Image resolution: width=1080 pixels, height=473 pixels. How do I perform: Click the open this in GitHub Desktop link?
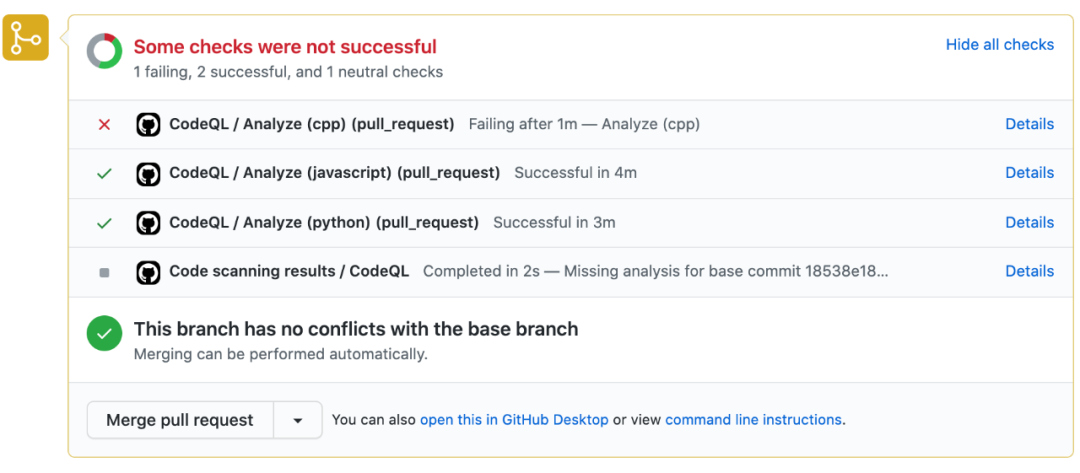tap(514, 420)
